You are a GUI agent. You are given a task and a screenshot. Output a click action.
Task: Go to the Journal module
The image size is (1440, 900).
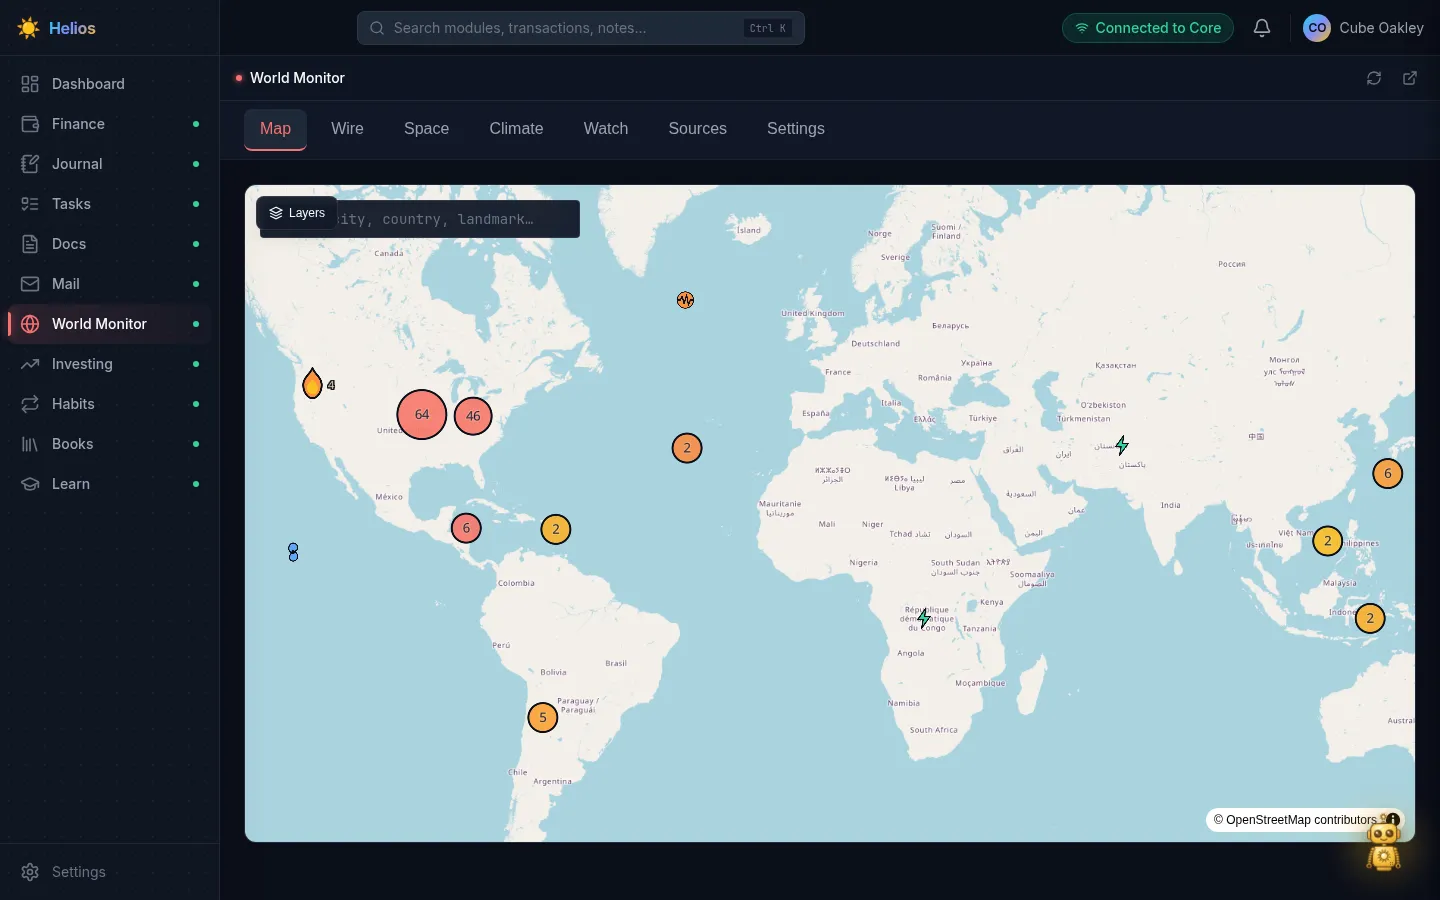[x=110, y=164]
